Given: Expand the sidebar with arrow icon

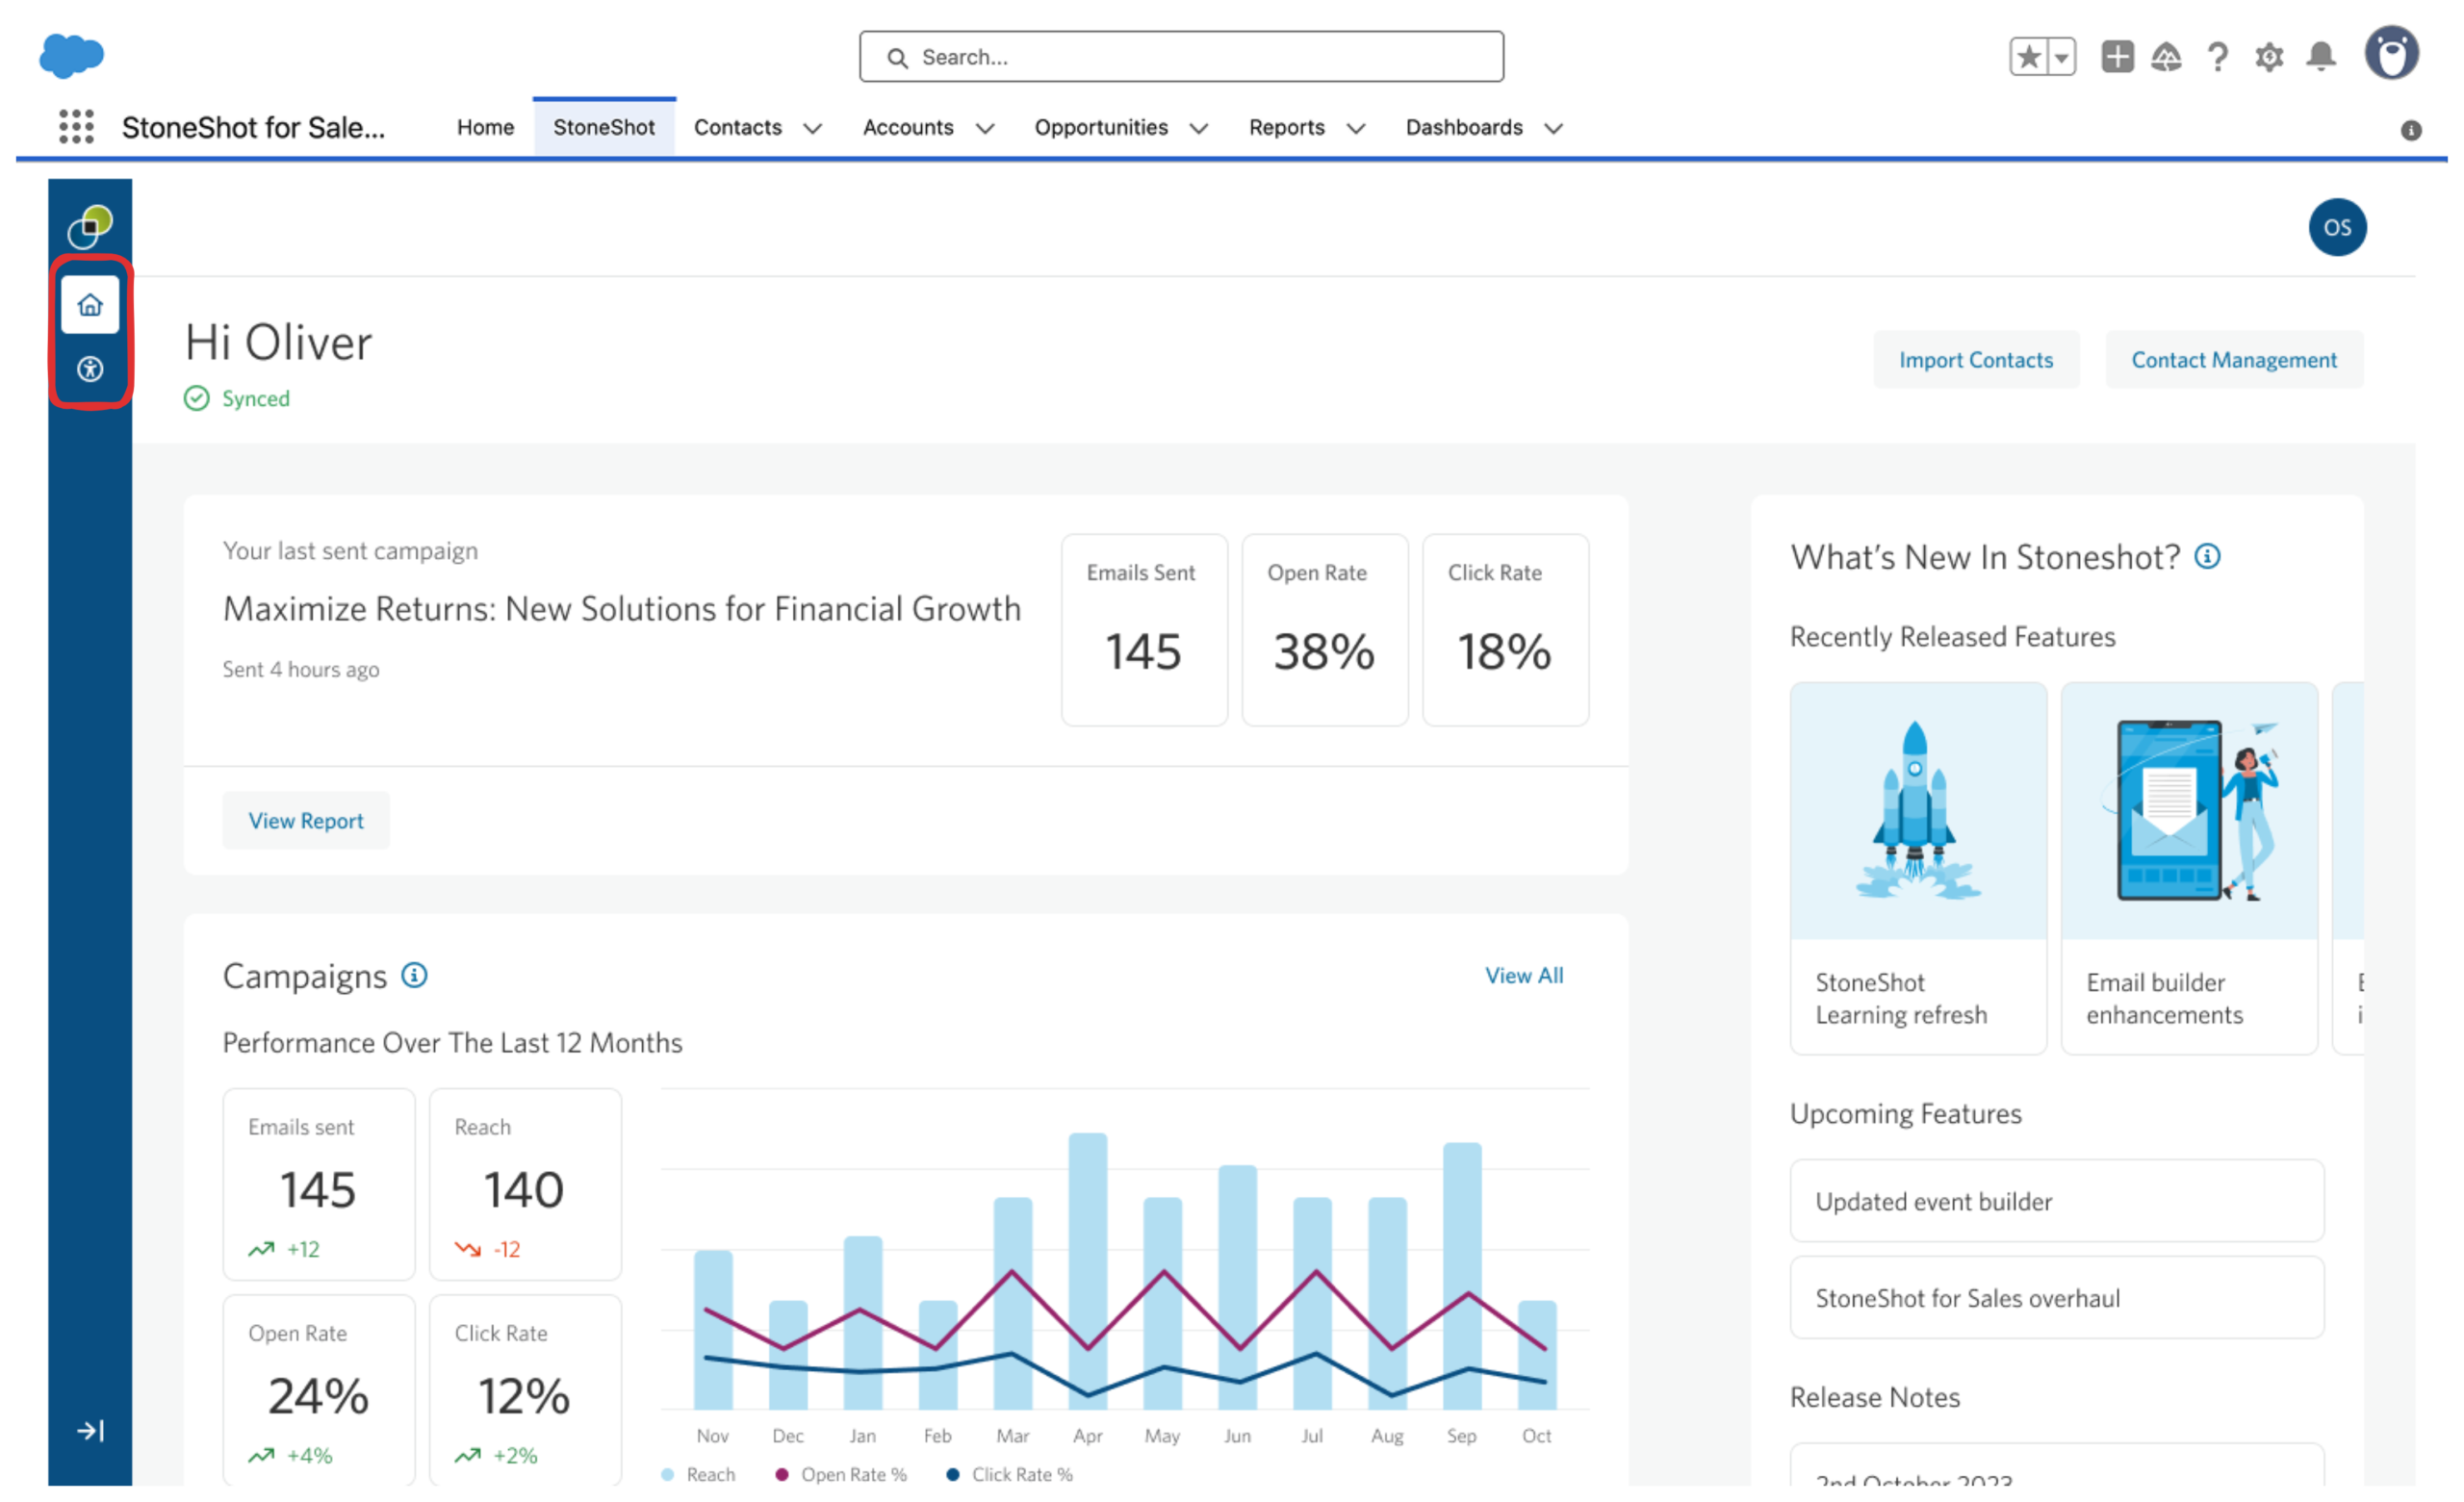Looking at the screenshot, I should coord(90,1431).
